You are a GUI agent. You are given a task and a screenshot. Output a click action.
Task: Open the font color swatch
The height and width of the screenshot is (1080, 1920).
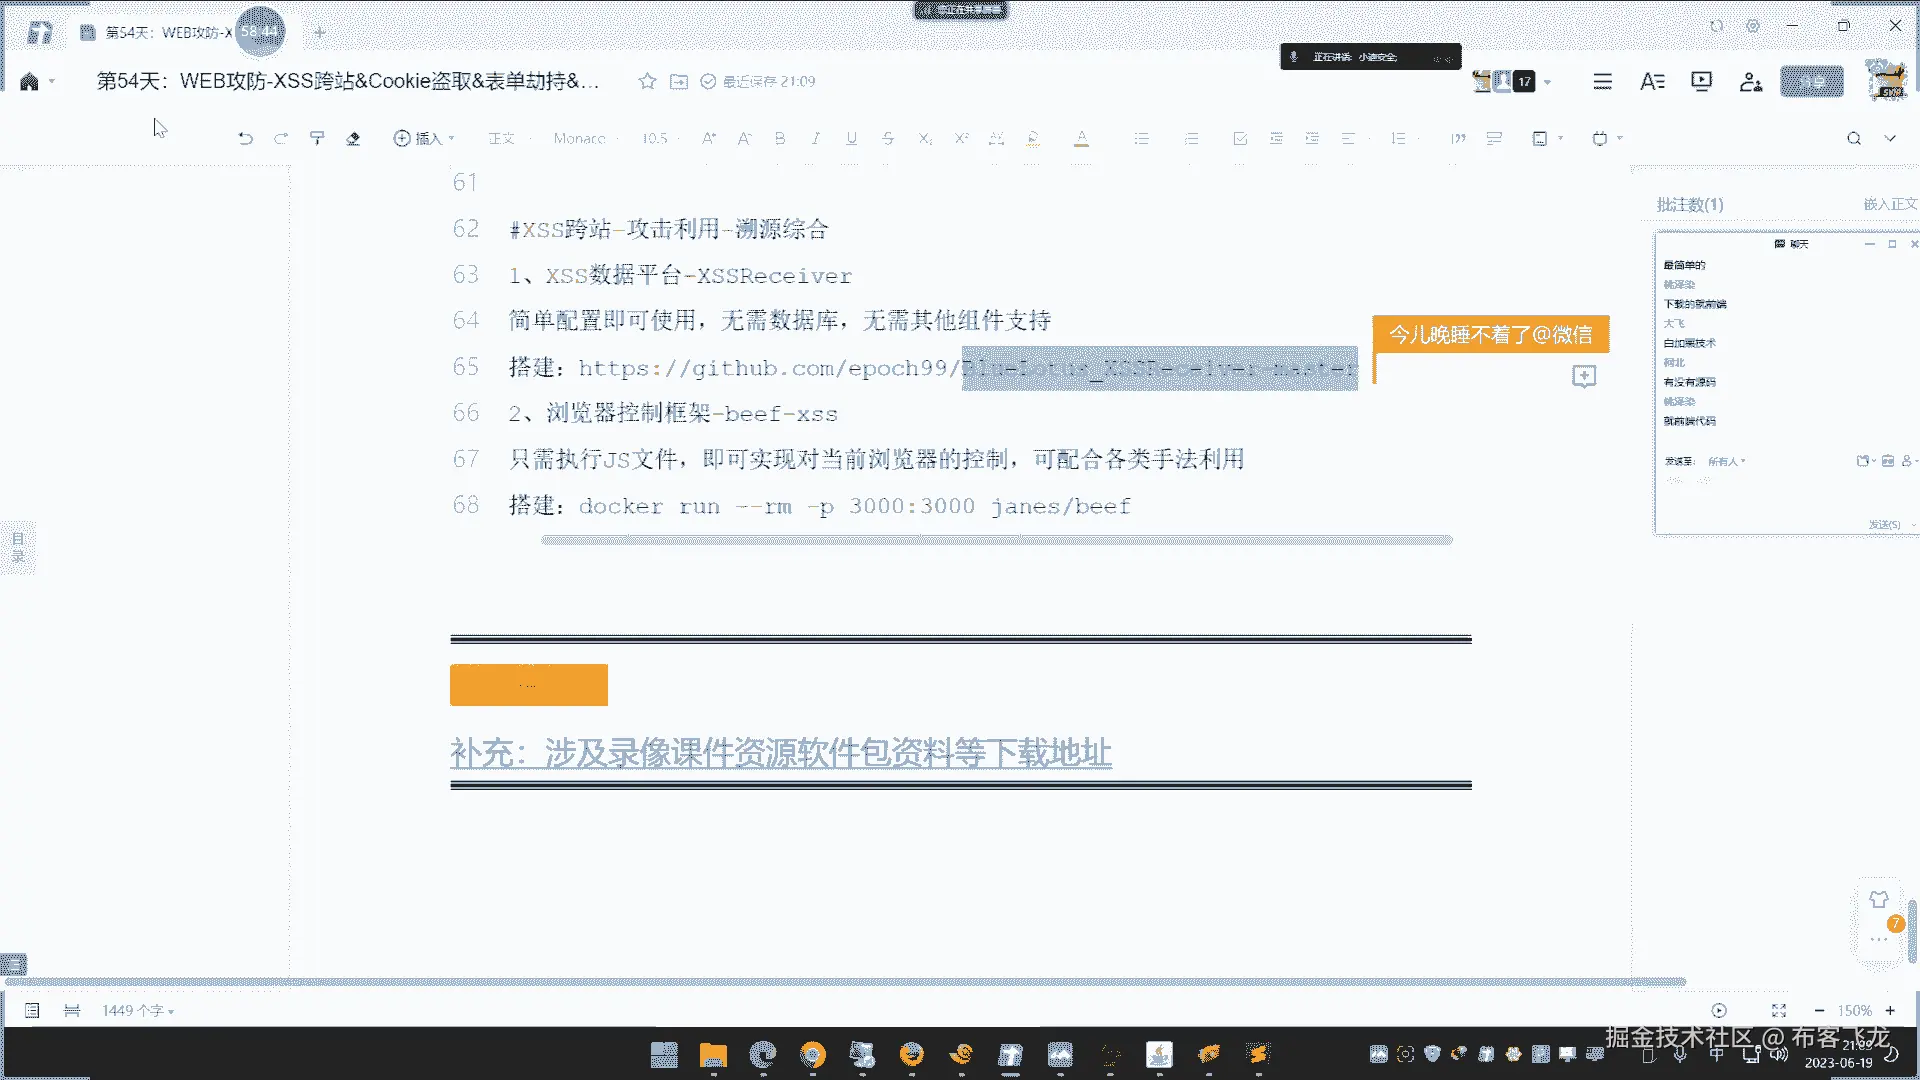coord(1081,139)
